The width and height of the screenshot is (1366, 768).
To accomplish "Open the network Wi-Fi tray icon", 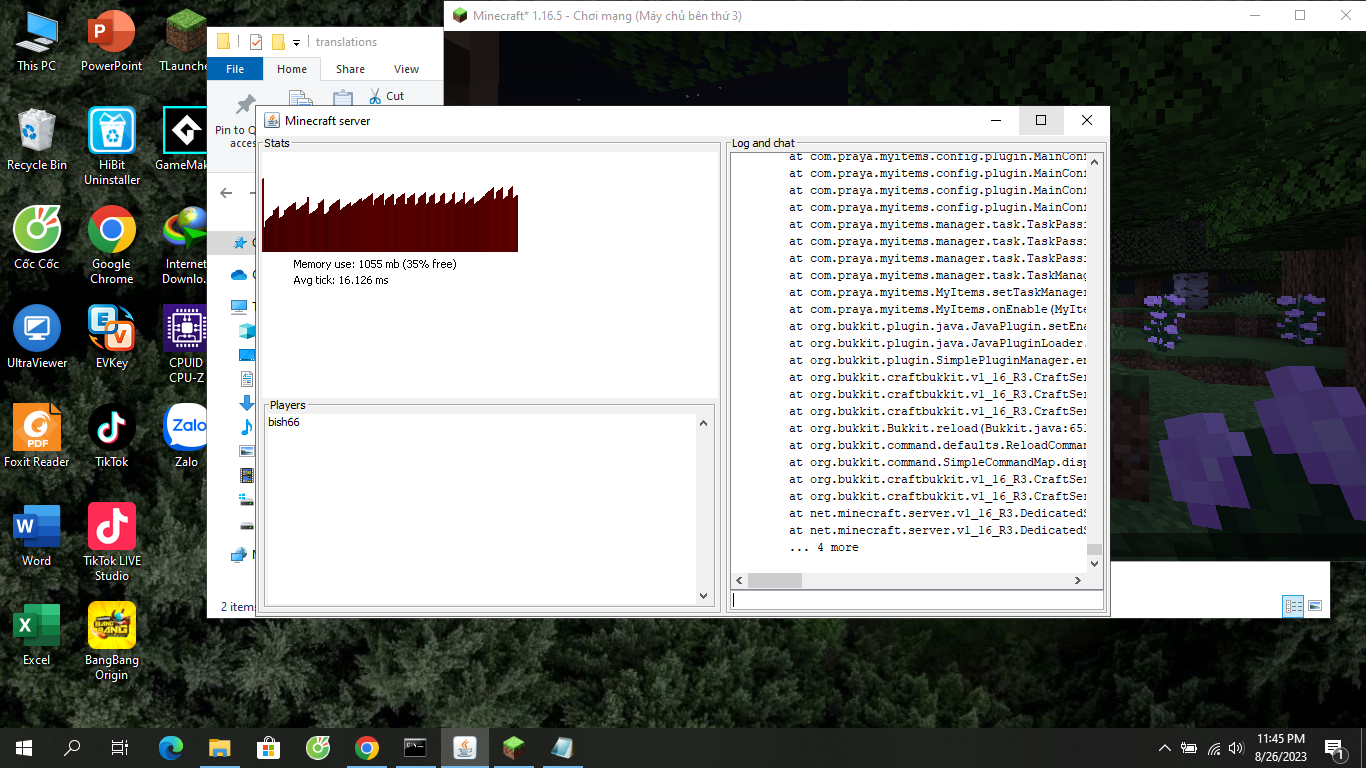I will (1214, 748).
